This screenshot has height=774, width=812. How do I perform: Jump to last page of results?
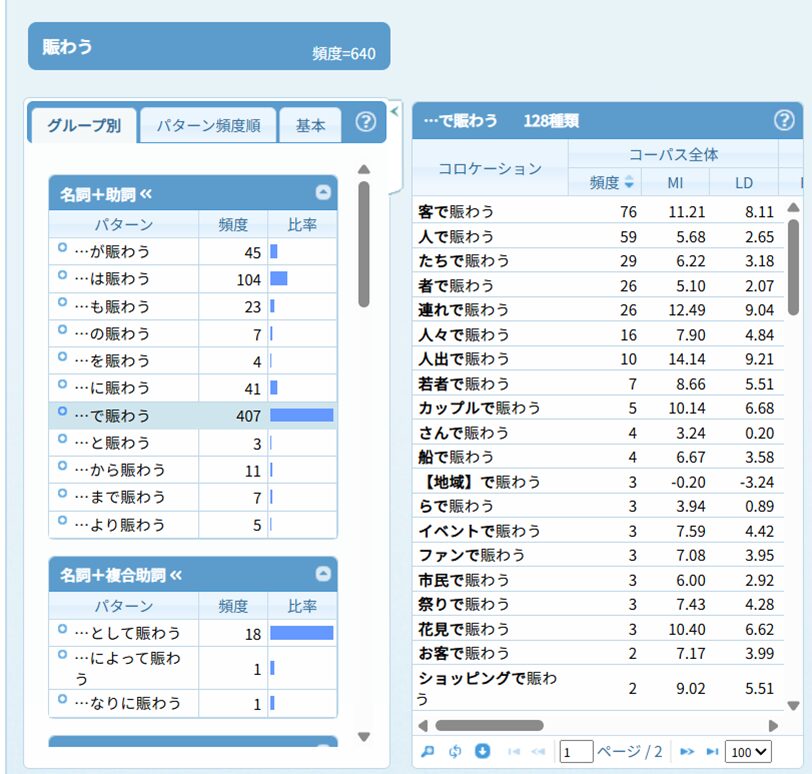pos(712,751)
